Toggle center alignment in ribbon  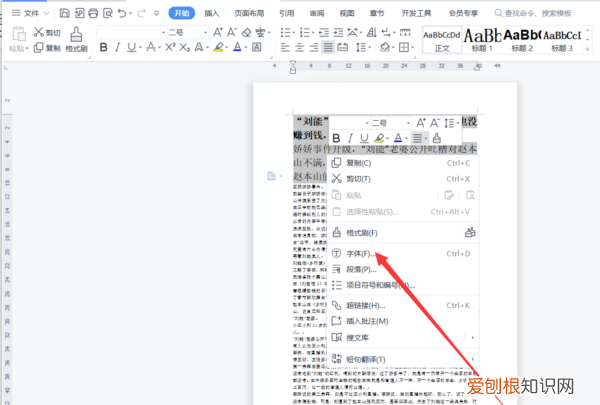(x=300, y=47)
